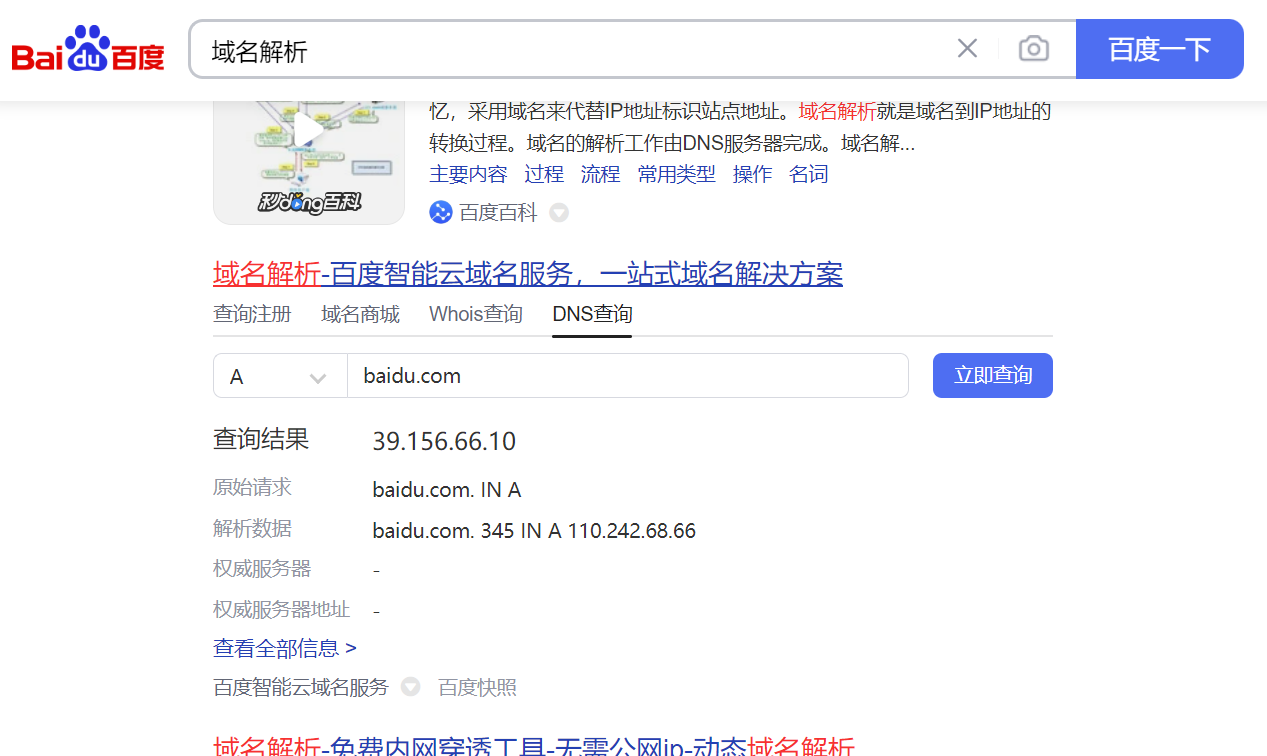This screenshot has height=756, width=1267.
Task: Switch to the 域名商城 tab
Action: point(360,314)
